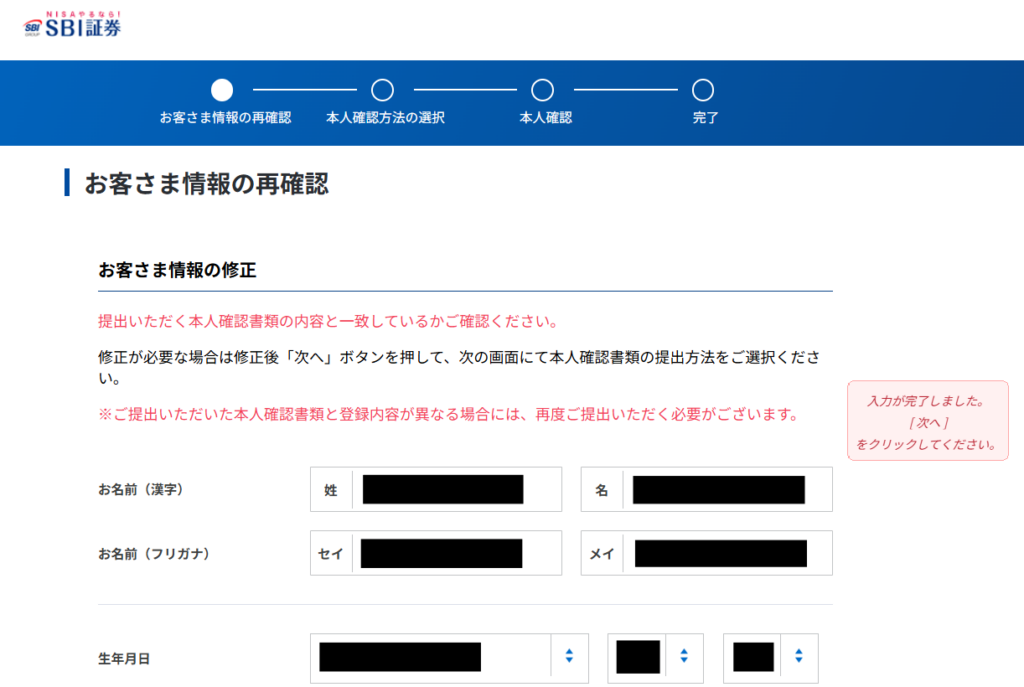Select the 本人確認方法の選択 step label
1024x687 pixels.
point(385,118)
